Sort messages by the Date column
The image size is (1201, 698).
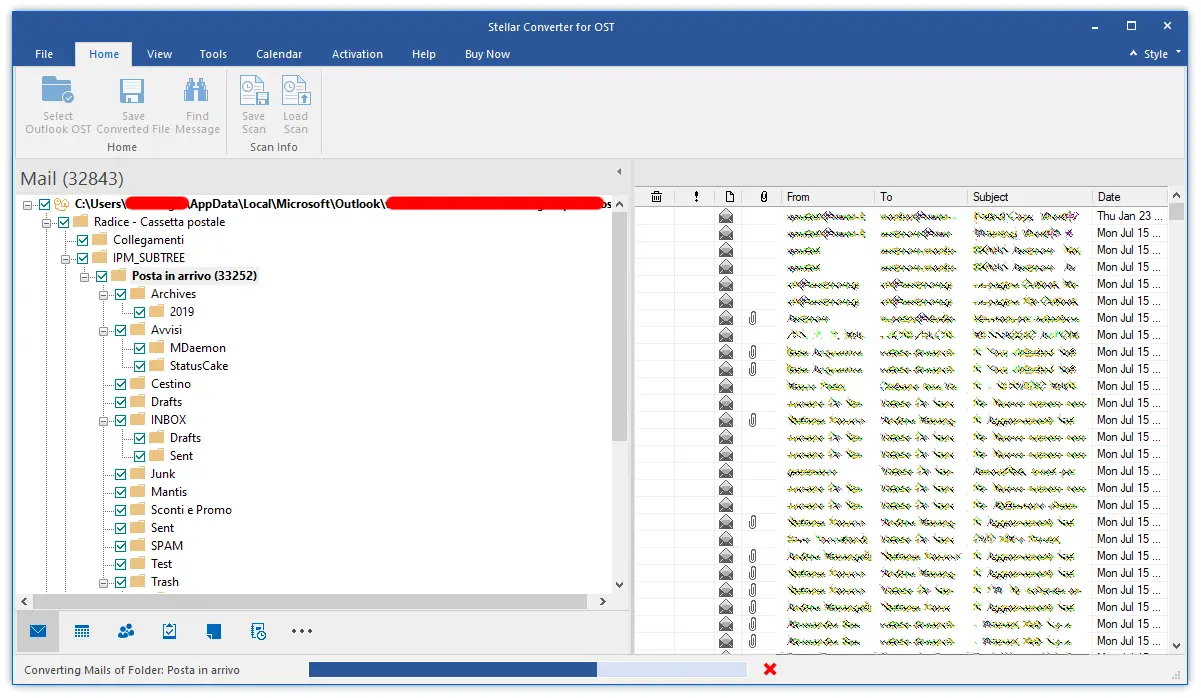click(1130, 197)
